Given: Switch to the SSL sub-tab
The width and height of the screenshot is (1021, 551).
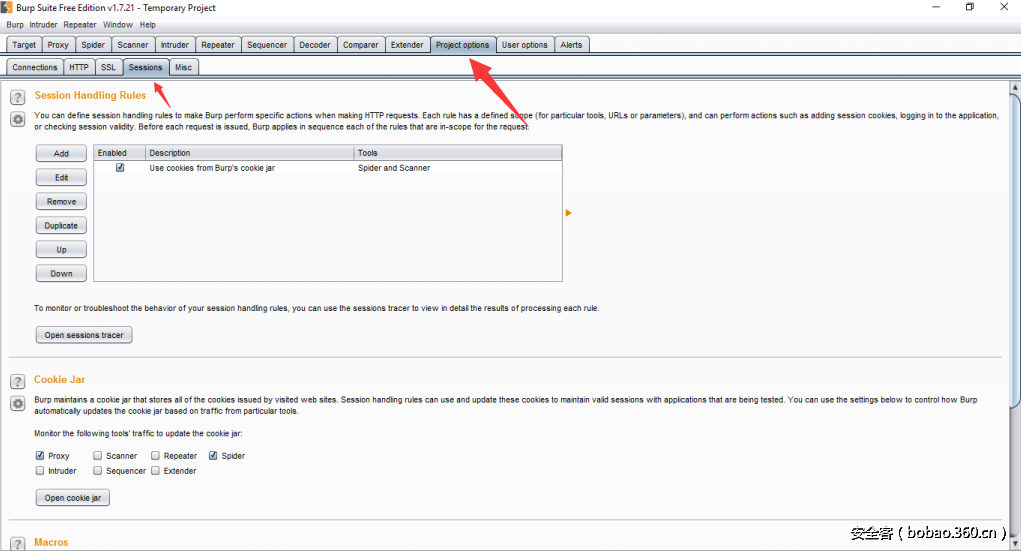Looking at the screenshot, I should [x=108, y=67].
